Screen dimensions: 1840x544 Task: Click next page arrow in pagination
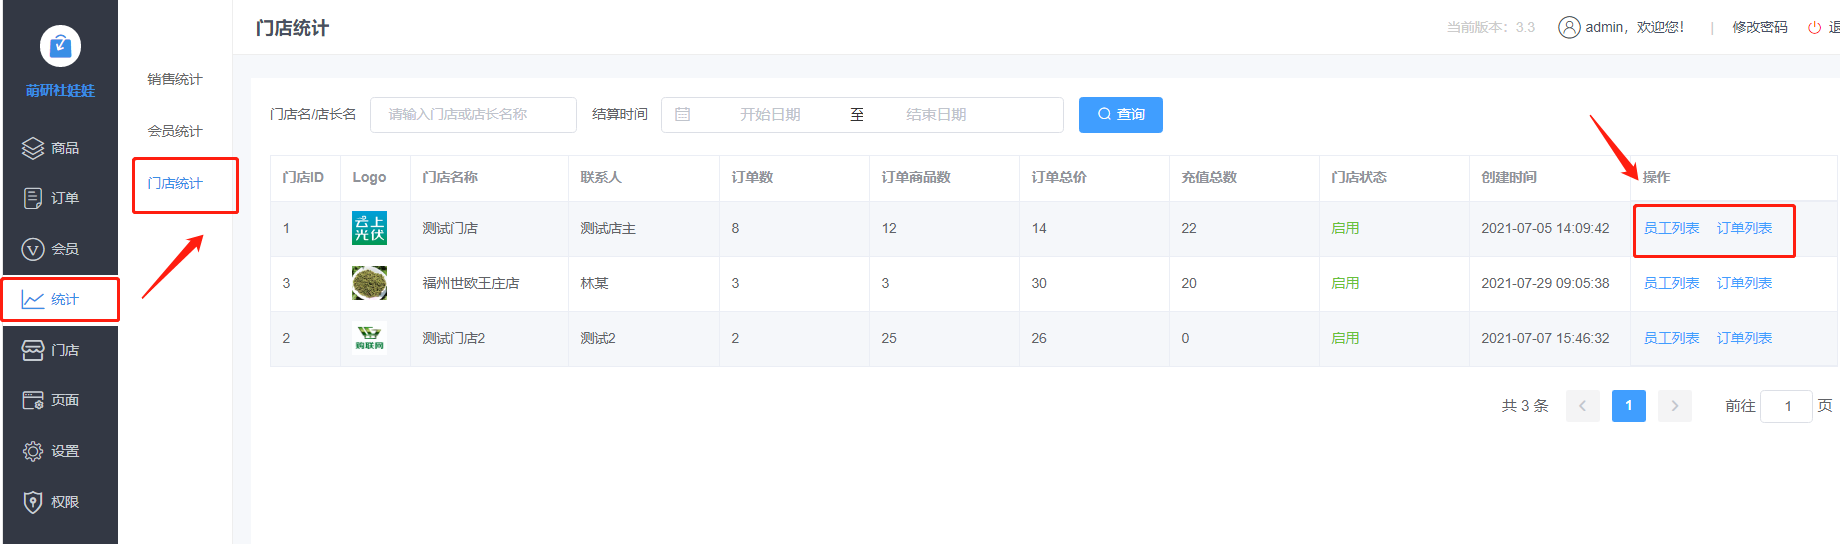1674,405
